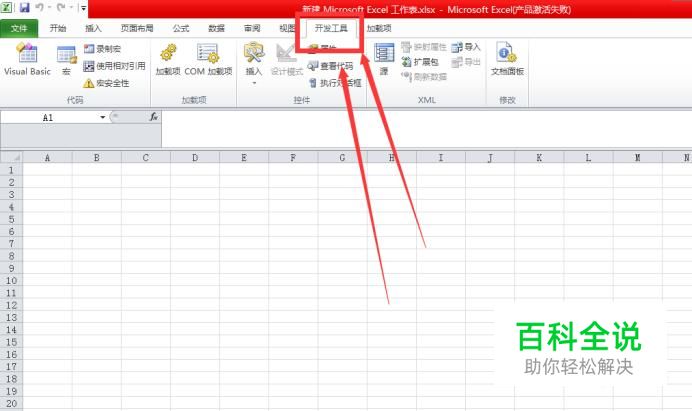Image resolution: width=692 pixels, height=411 pixels.
Task: Select row 10 header
Action: click(11, 281)
